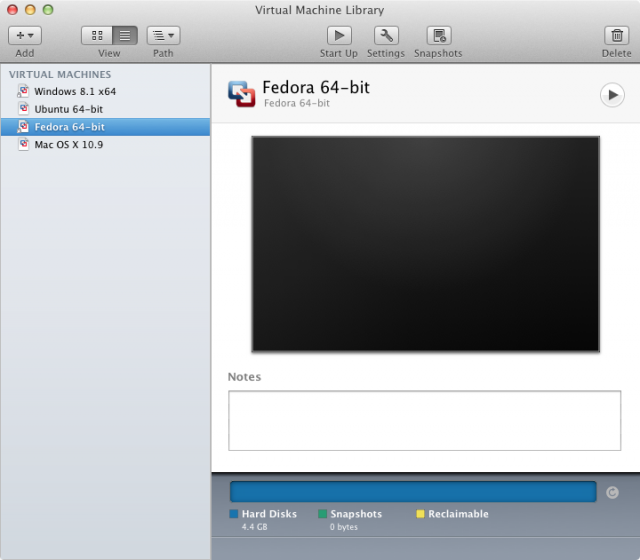Select Ubuntu 64-bit virtual machine
The height and width of the screenshot is (560, 640).
click(x=105, y=109)
